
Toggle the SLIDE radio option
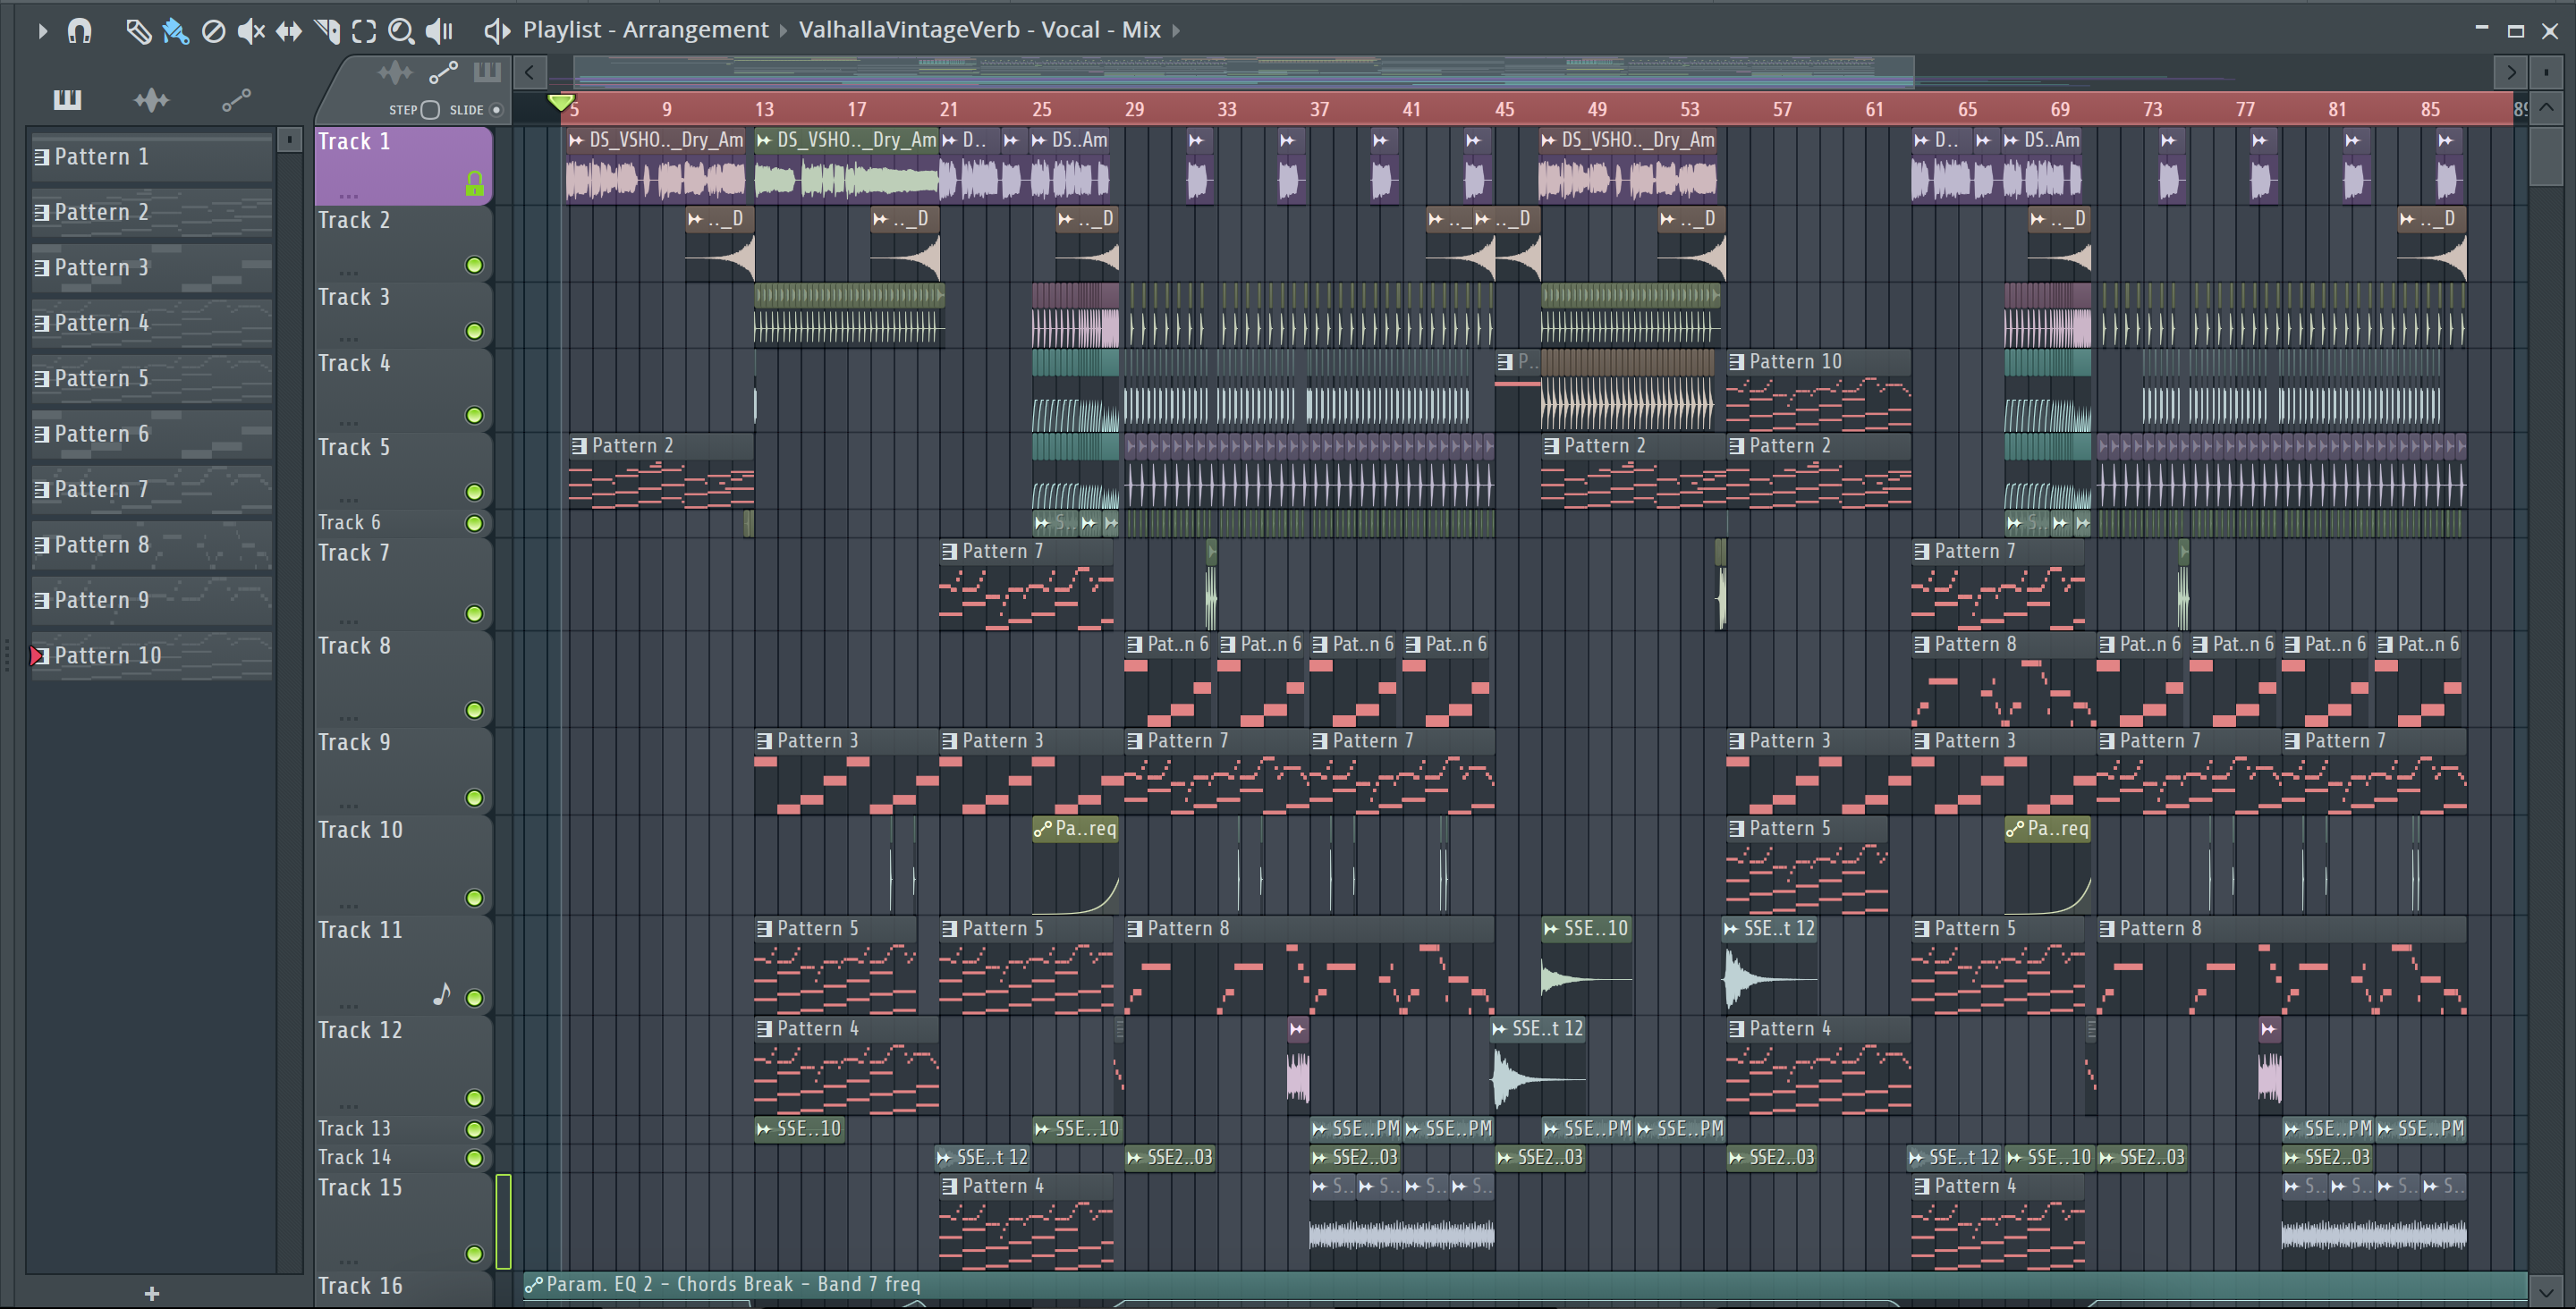(x=496, y=110)
